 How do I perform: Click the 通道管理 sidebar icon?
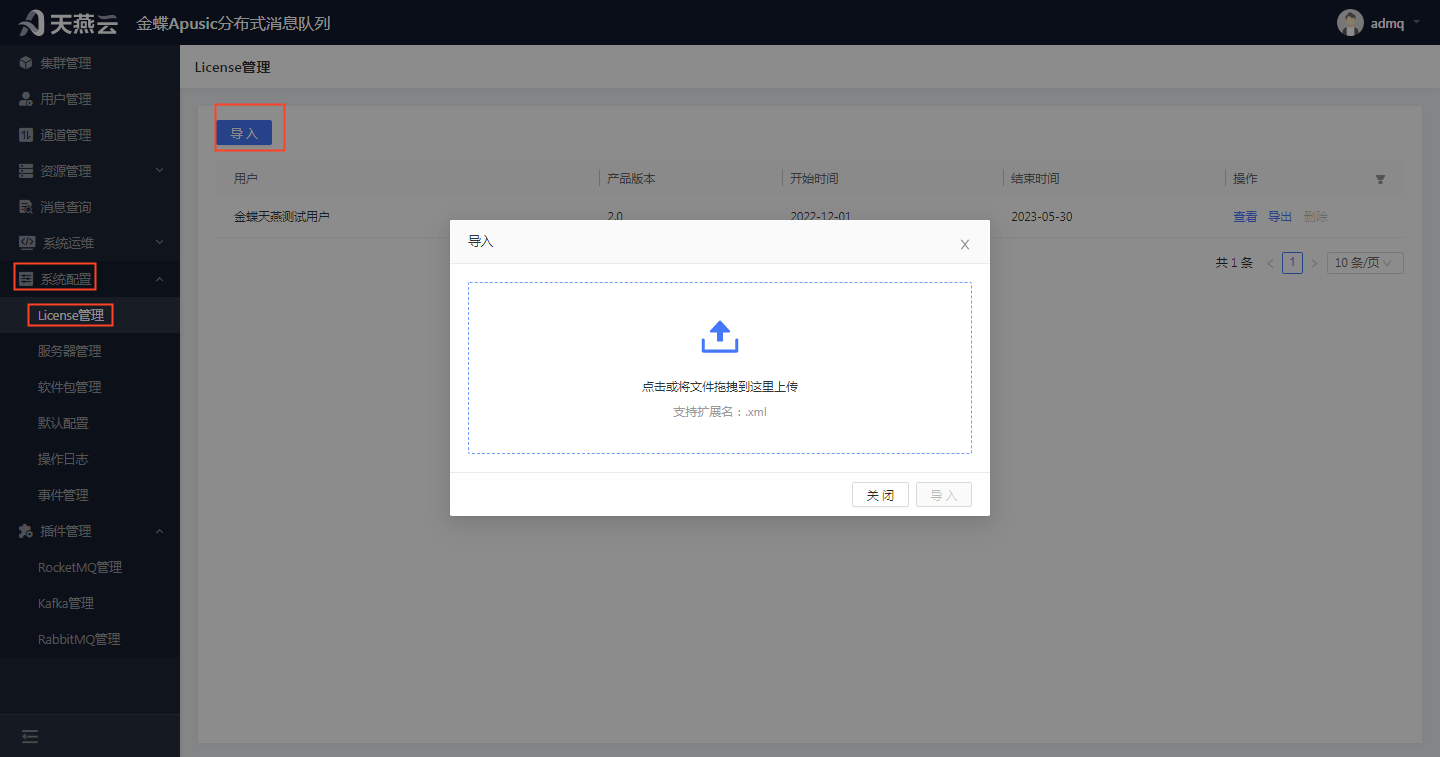click(x=26, y=135)
